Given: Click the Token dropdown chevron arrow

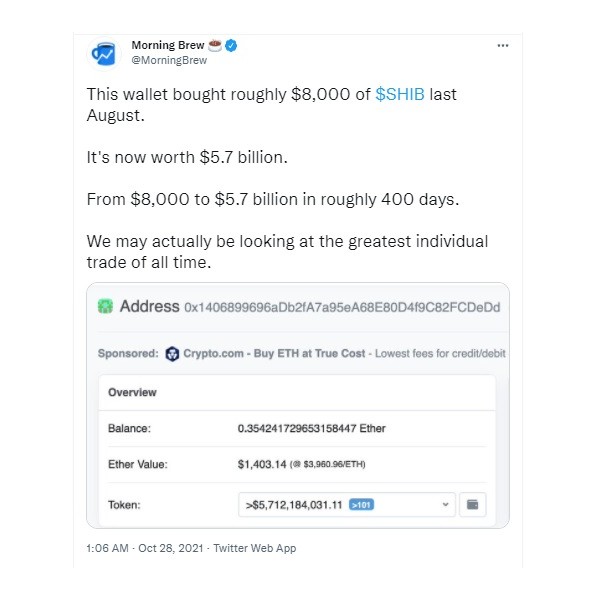Looking at the screenshot, I should (445, 505).
